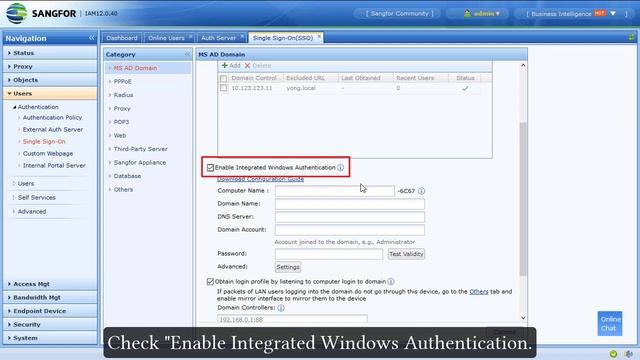Click the vertical scrollbar thumb in MS AD Domain
Viewport: 640px width, 360px height.
click(x=523, y=199)
